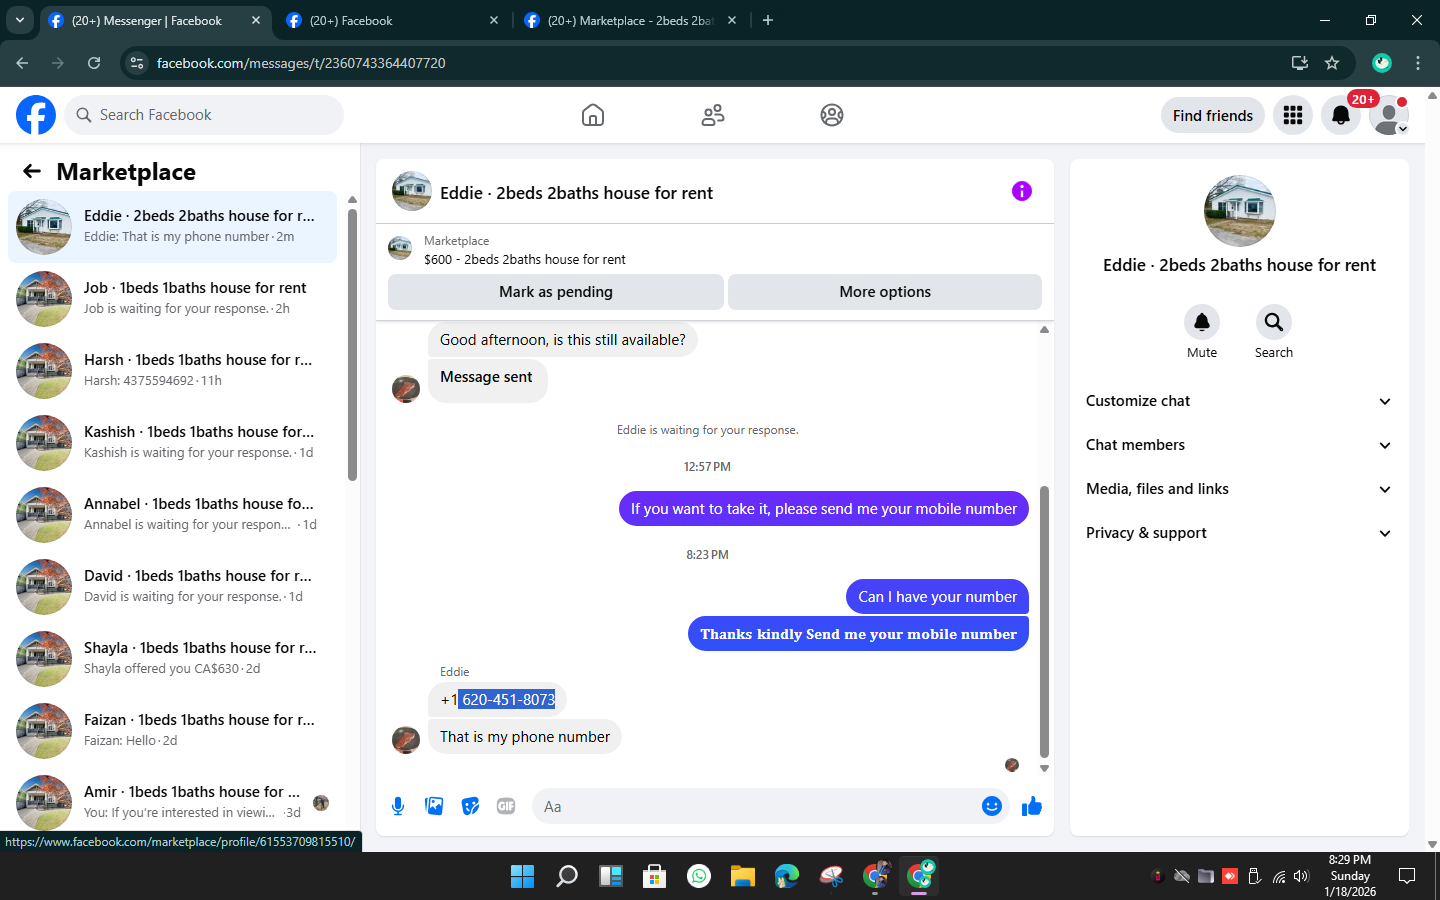1440x900 pixels.
Task: Open the Annabel 1beds 1baths conversation
Action: pyautogui.click(x=172, y=515)
